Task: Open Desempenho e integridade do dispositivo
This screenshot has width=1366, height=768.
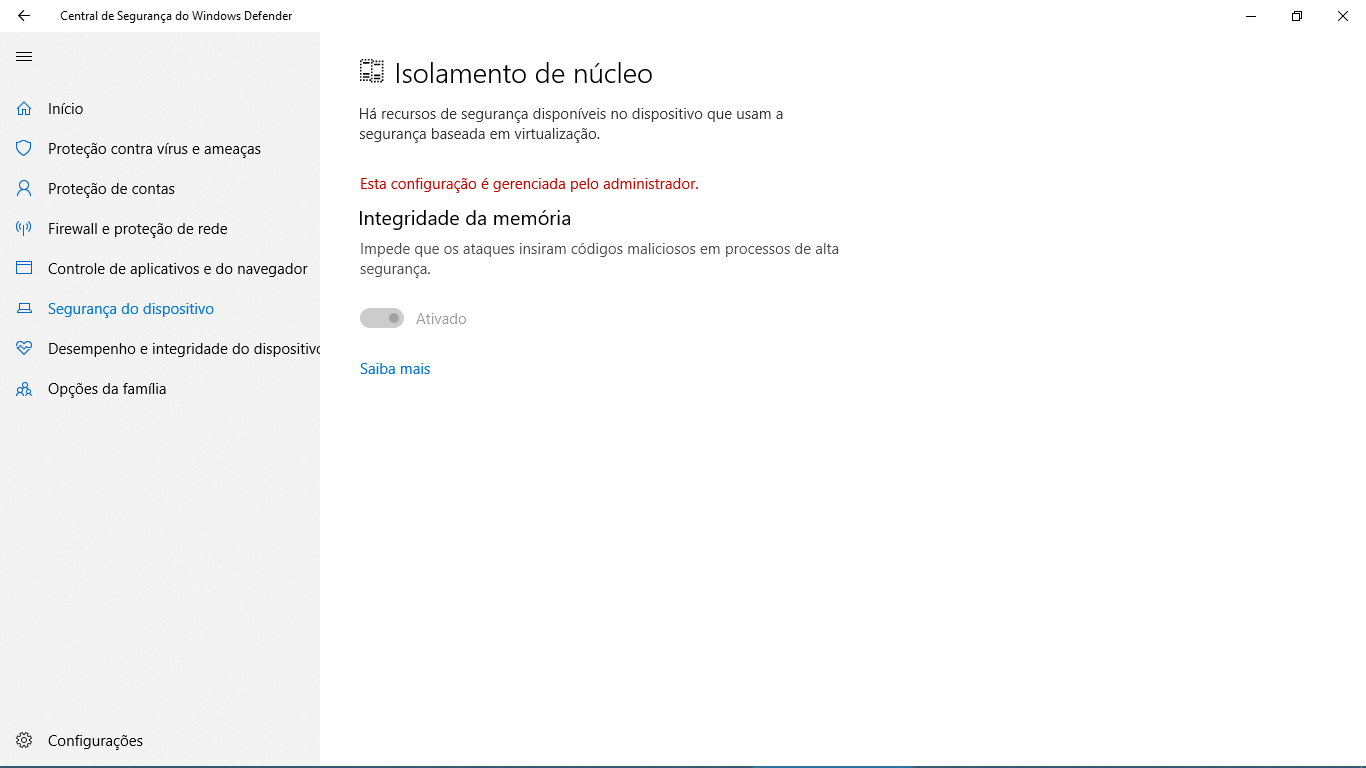Action: click(160, 349)
